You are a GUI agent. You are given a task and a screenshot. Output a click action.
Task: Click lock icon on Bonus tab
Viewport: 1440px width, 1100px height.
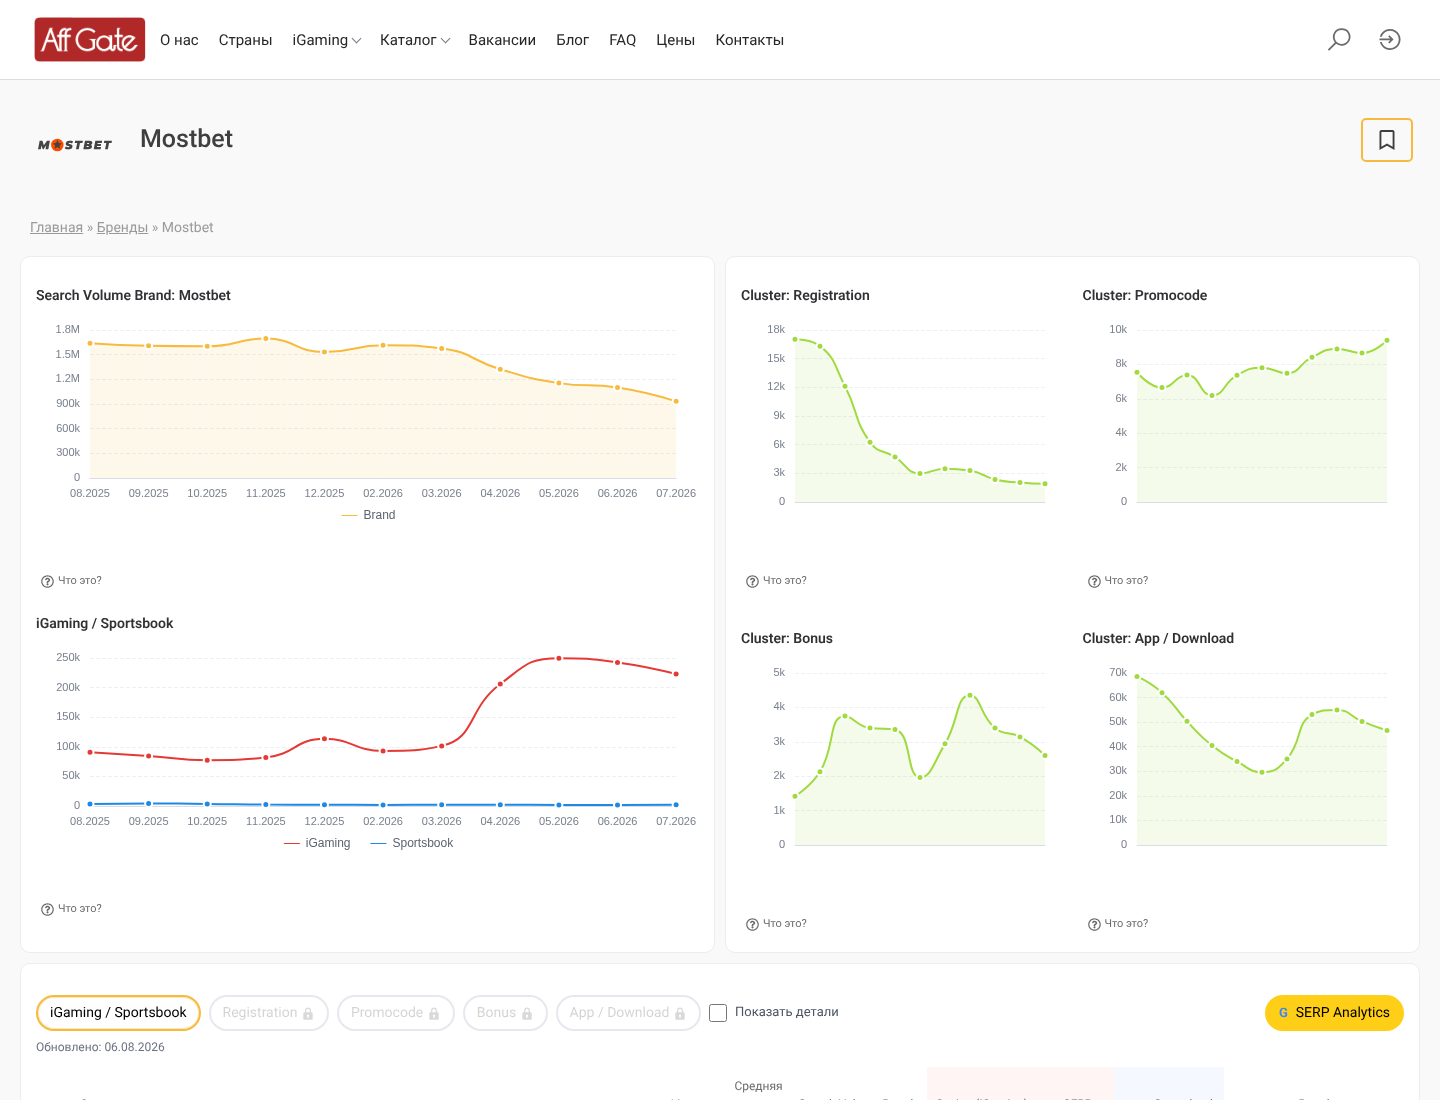point(527,1014)
